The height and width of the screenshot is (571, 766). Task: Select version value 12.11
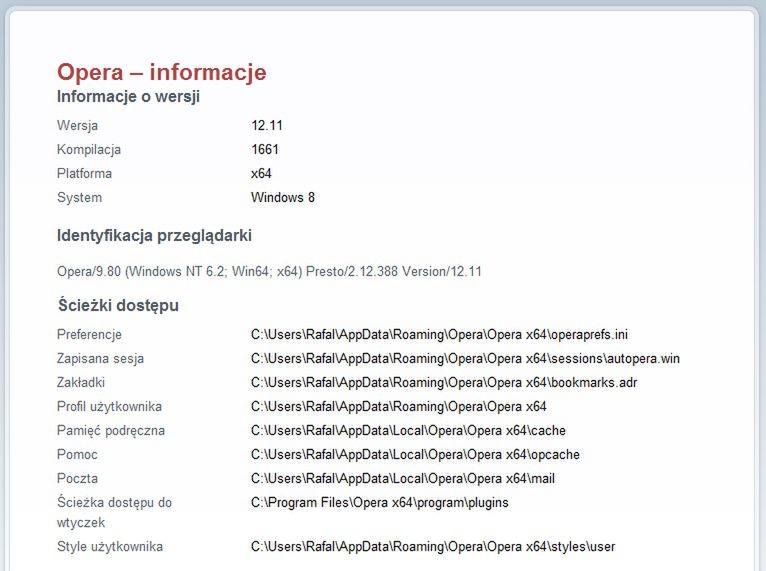pyautogui.click(x=267, y=126)
